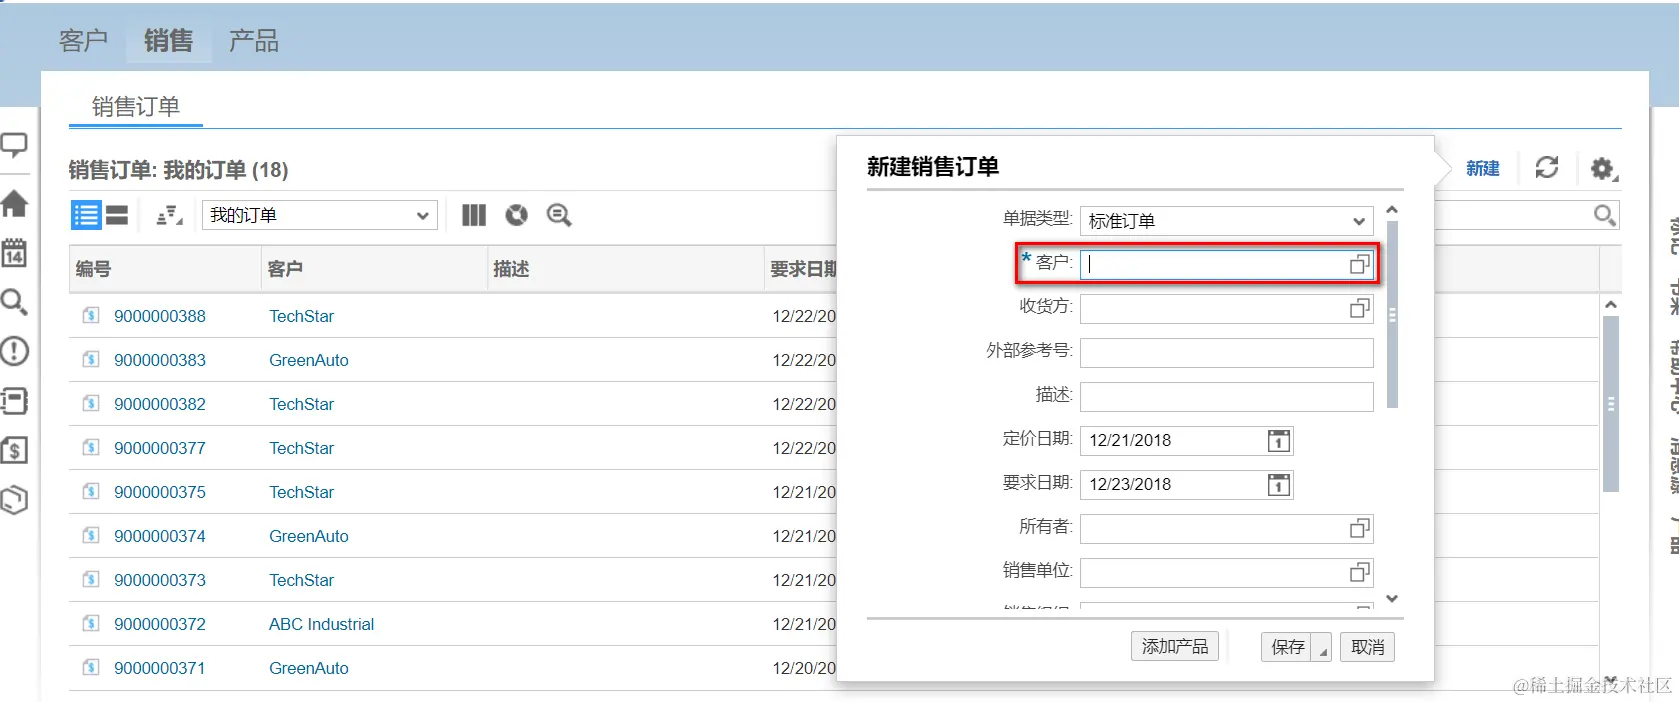Open order 9000000382 link
The image size is (1679, 702).
pyautogui.click(x=160, y=404)
